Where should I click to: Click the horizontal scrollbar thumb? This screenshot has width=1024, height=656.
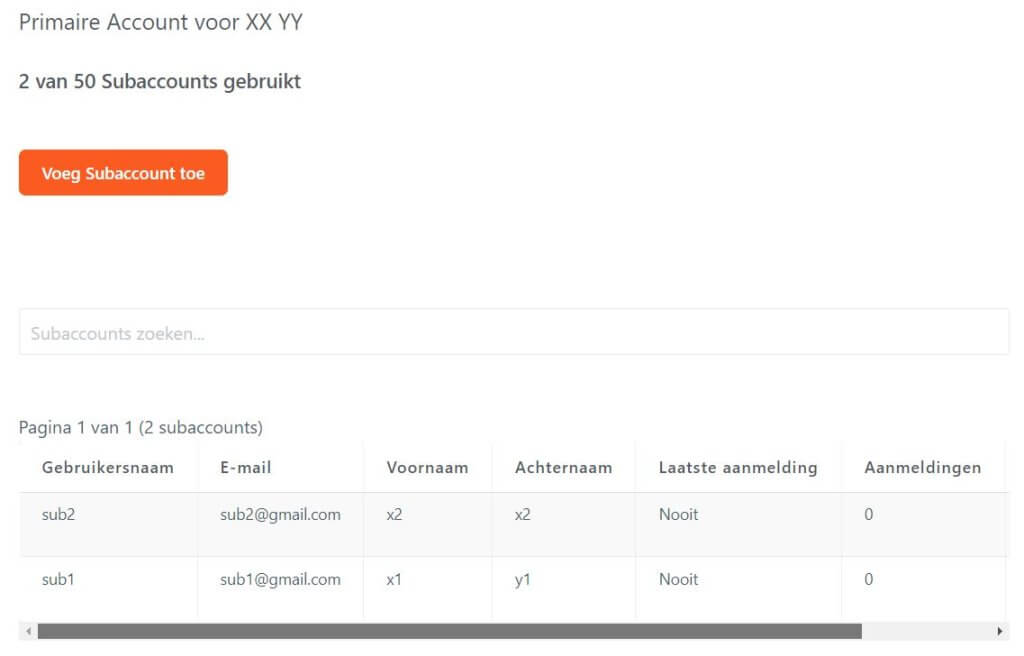[449, 631]
